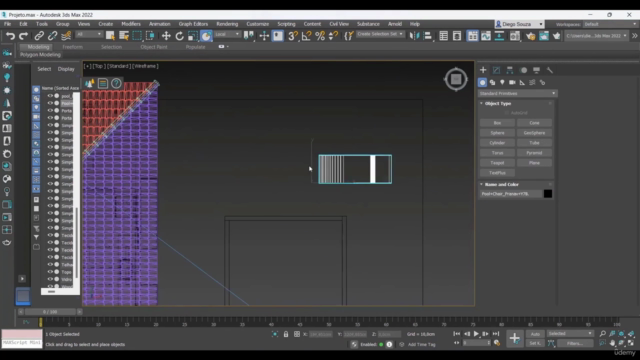Play the animation

click(476, 334)
